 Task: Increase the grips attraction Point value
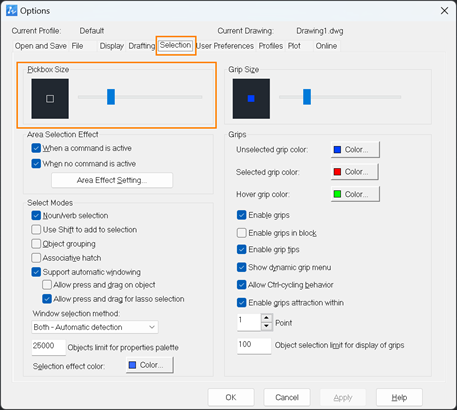tap(266, 318)
